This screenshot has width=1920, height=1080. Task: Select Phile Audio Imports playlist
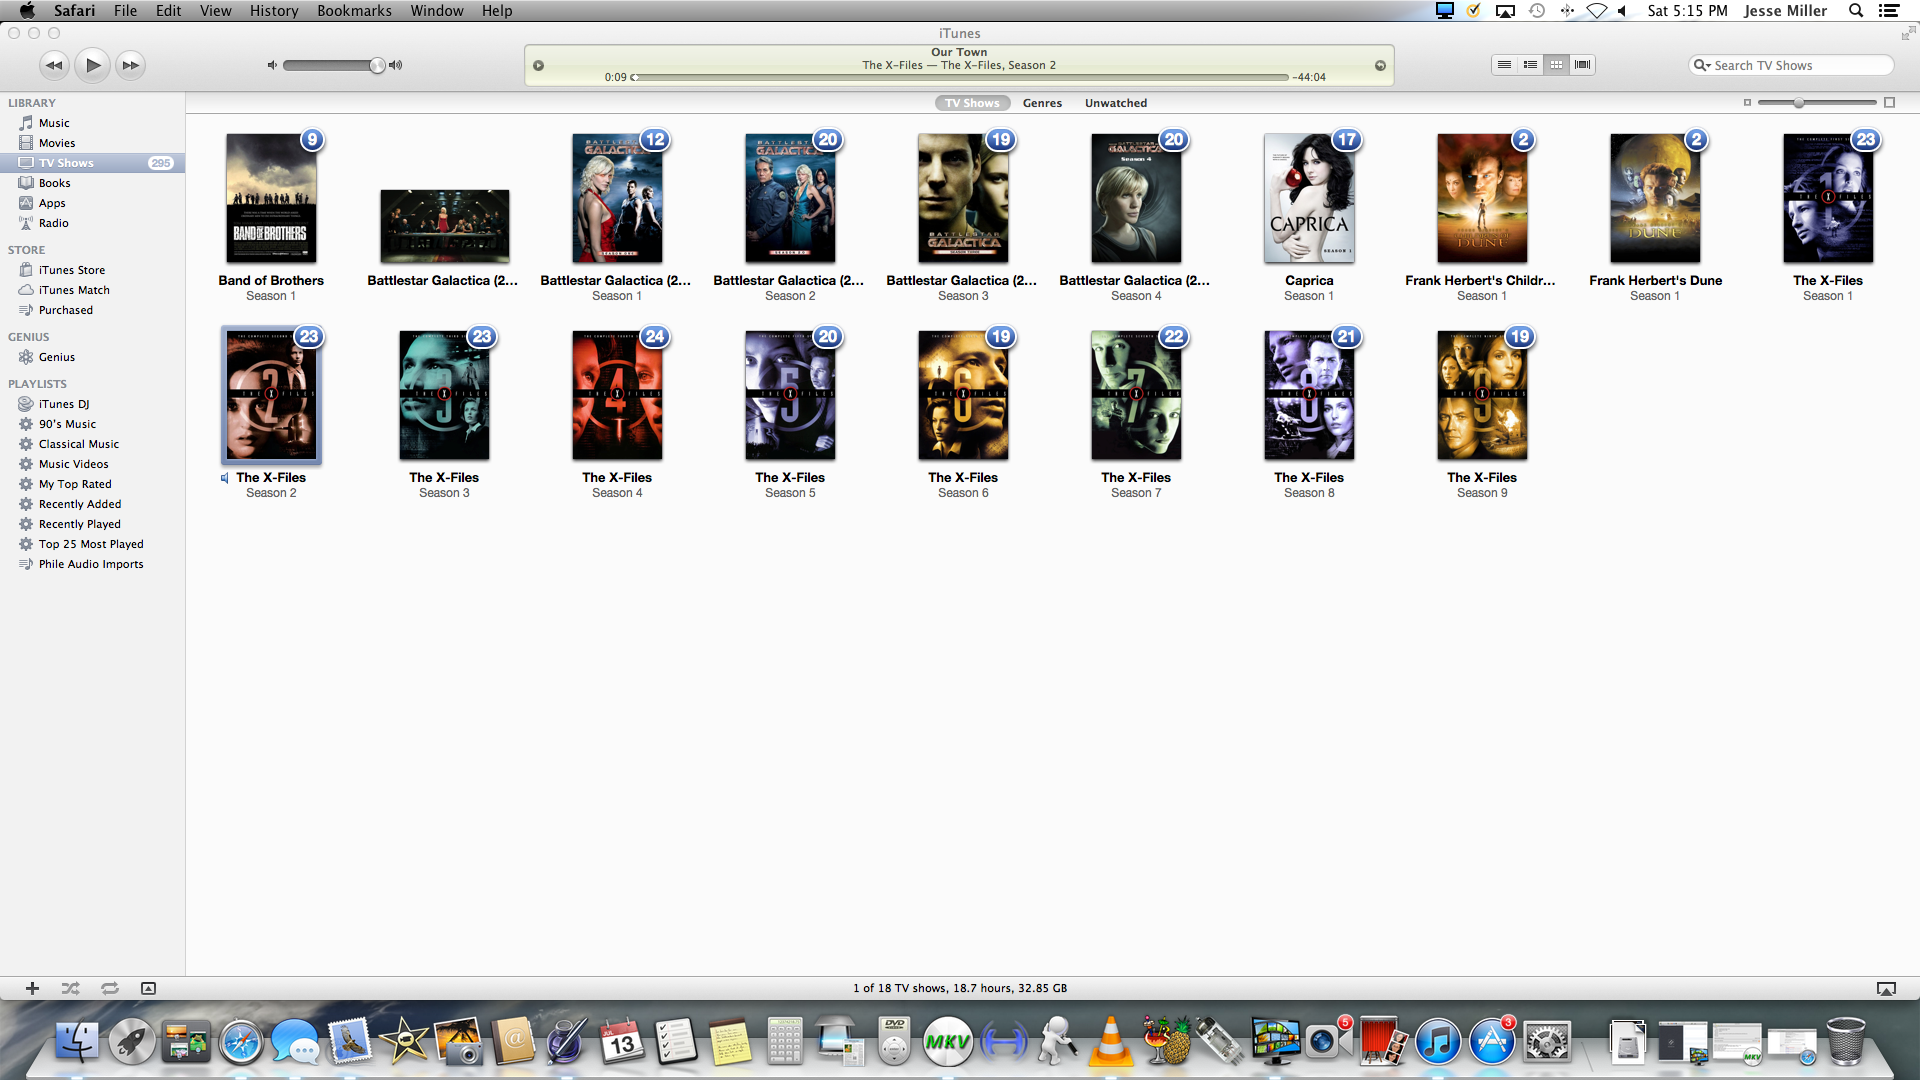pos(92,564)
